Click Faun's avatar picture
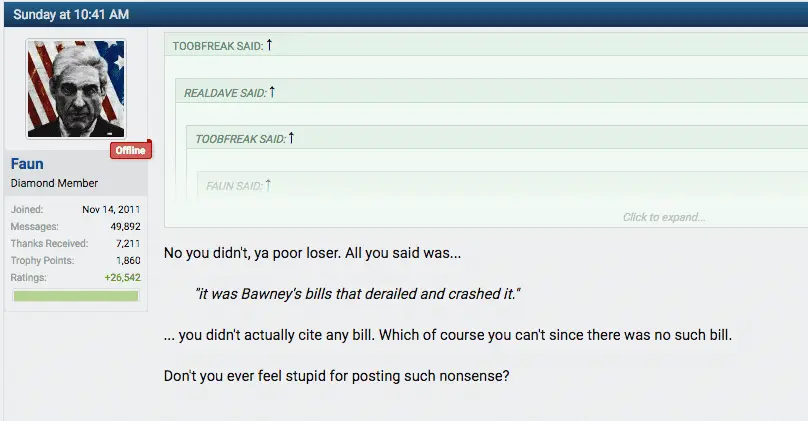Viewport: 808px width, 421px height. (x=76, y=90)
